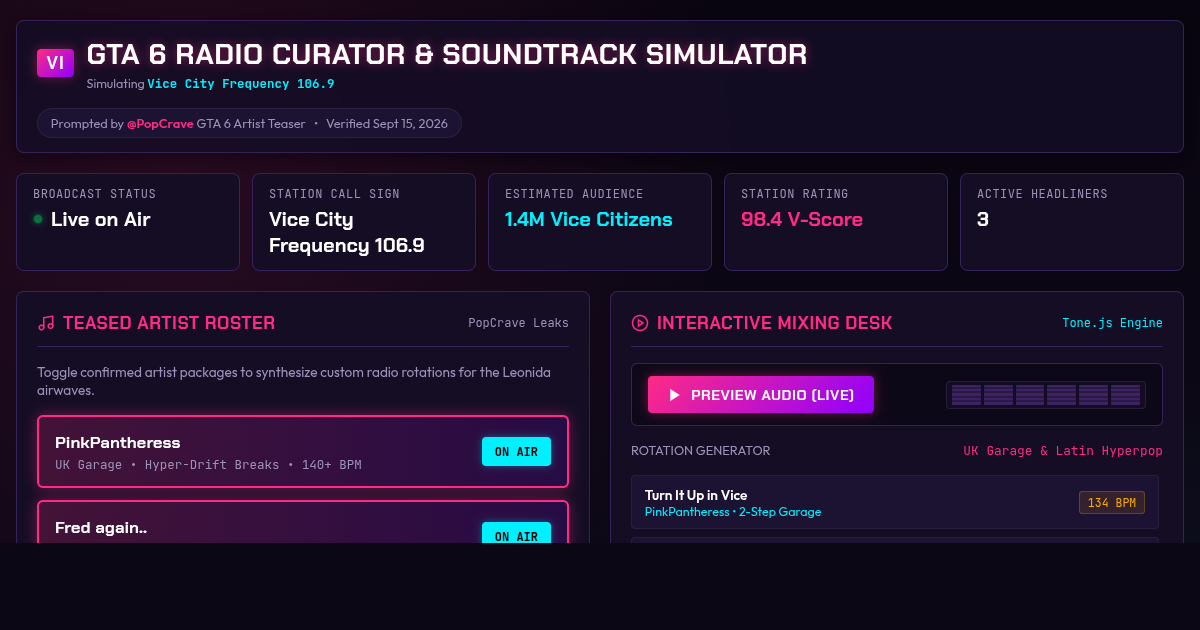The height and width of the screenshot is (630, 1200).
Task: Click the UK Garage Hyper-Drift Breaks description
Action: [x=208, y=465]
